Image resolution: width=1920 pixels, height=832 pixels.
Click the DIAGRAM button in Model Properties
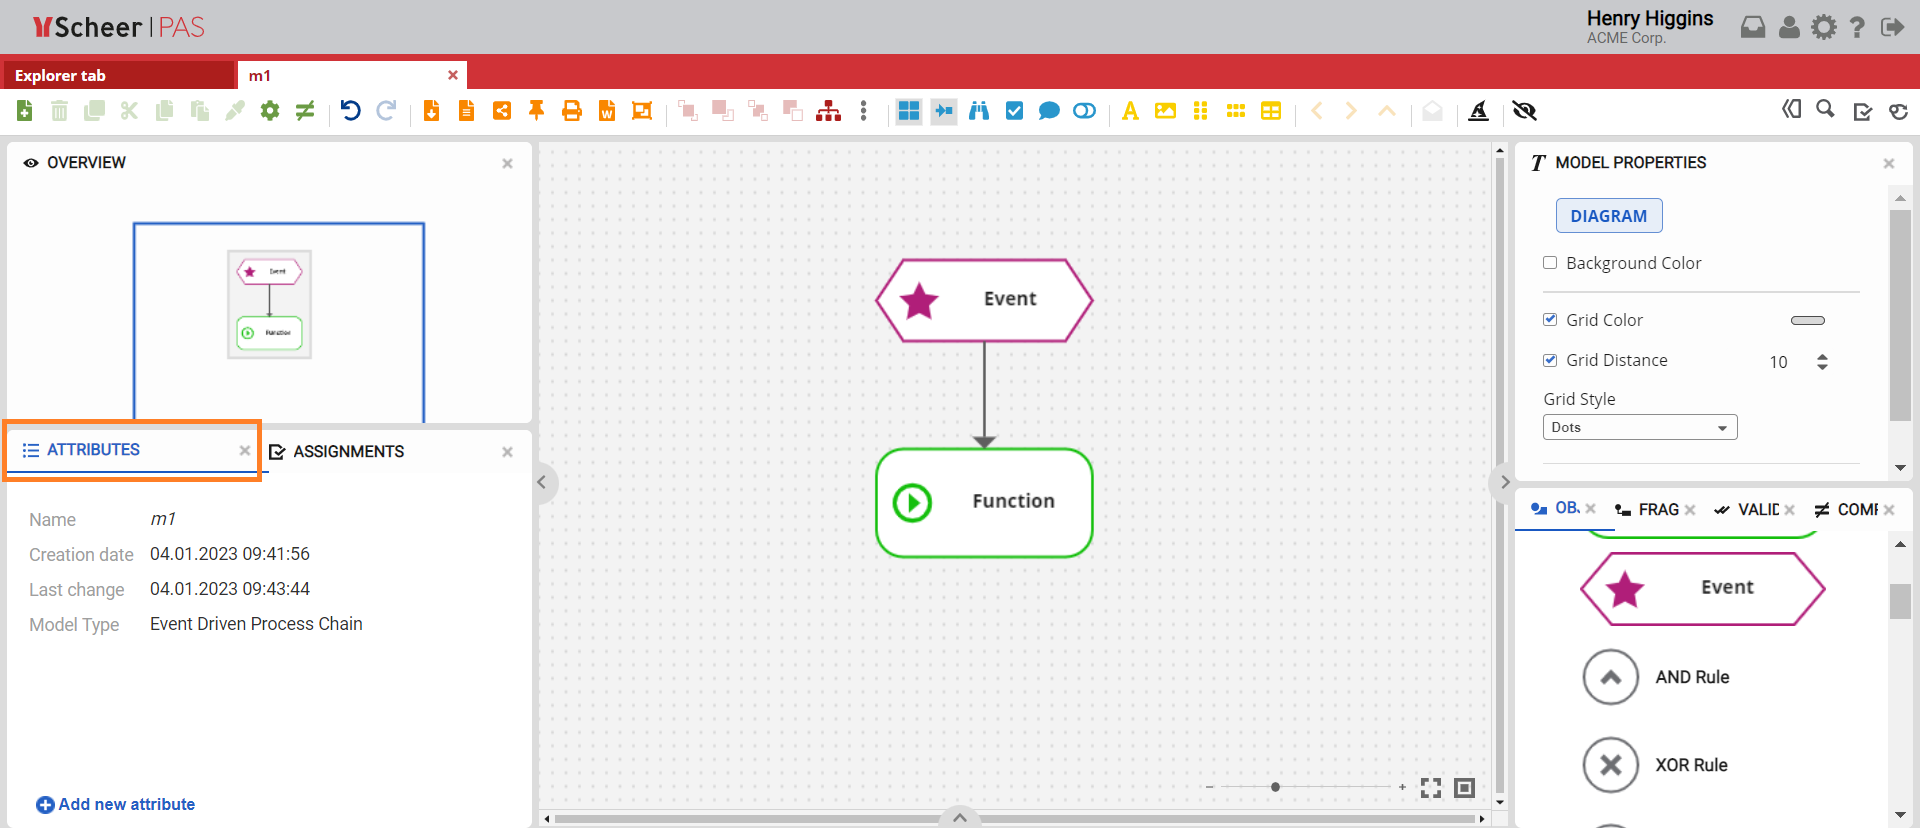point(1608,216)
